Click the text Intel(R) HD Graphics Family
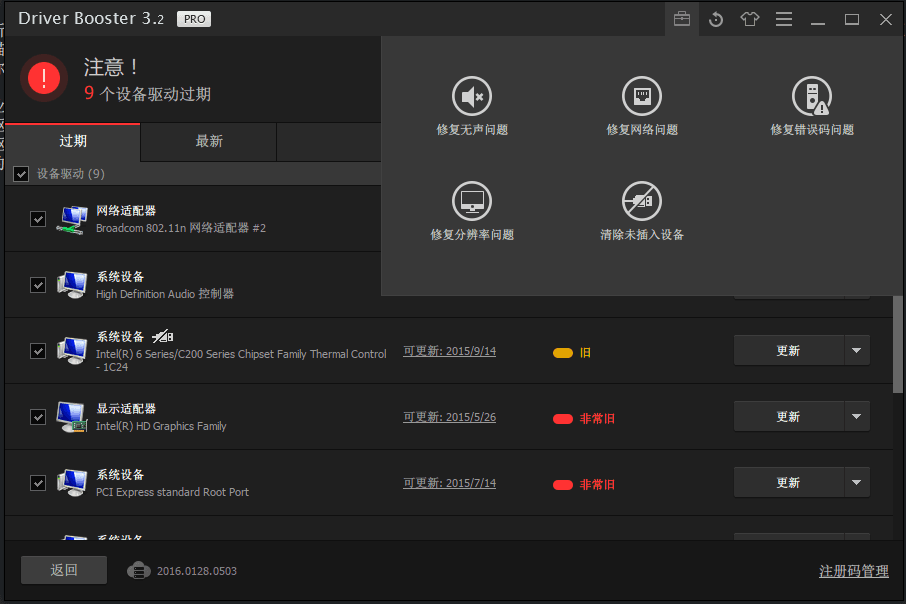This screenshot has height=604, width=906. pyautogui.click(x=161, y=426)
